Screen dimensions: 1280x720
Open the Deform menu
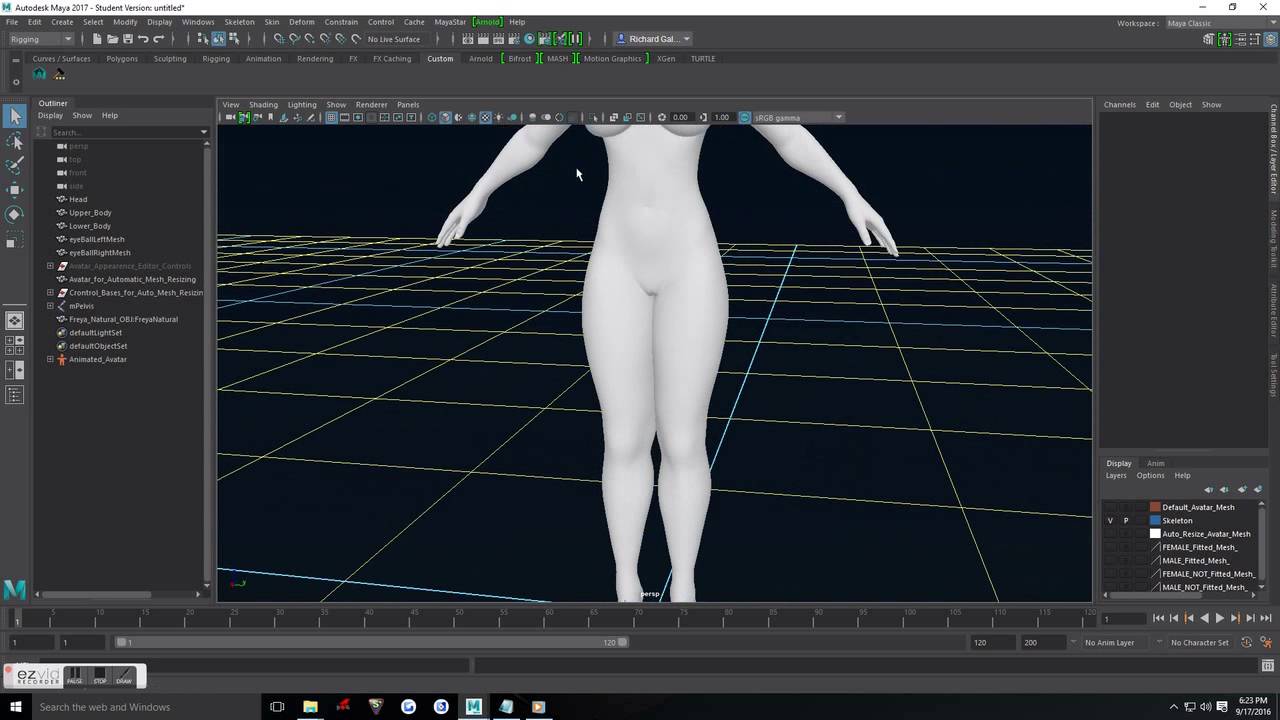tap(301, 22)
